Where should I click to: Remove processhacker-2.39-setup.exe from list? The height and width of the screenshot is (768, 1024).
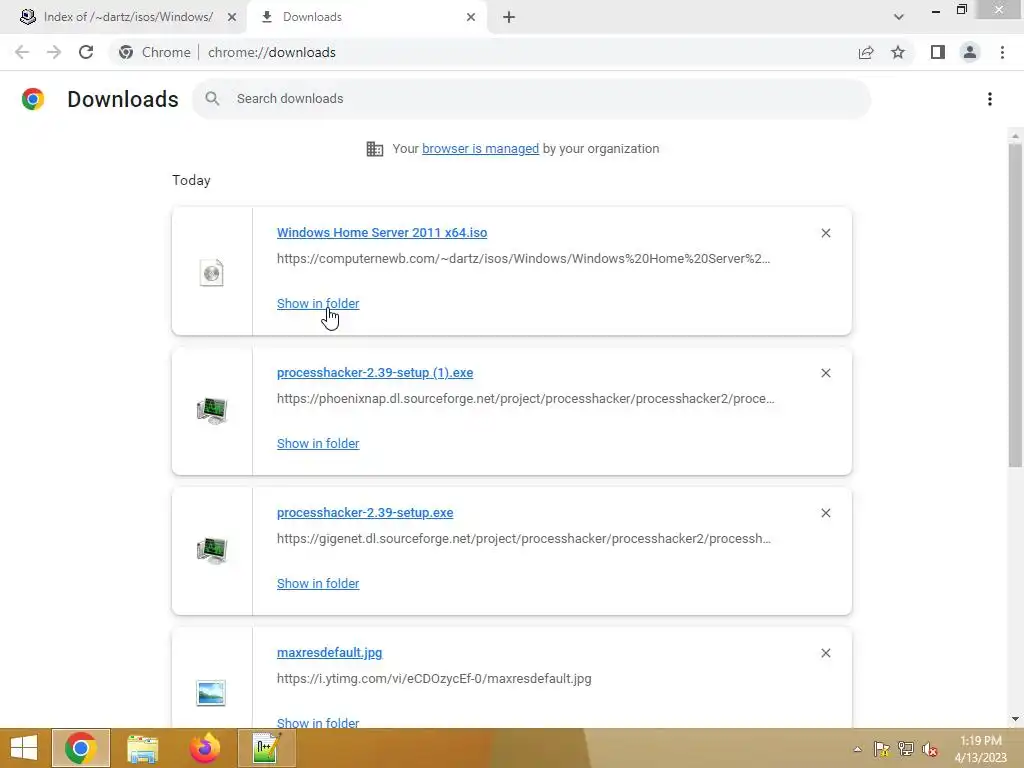click(825, 513)
